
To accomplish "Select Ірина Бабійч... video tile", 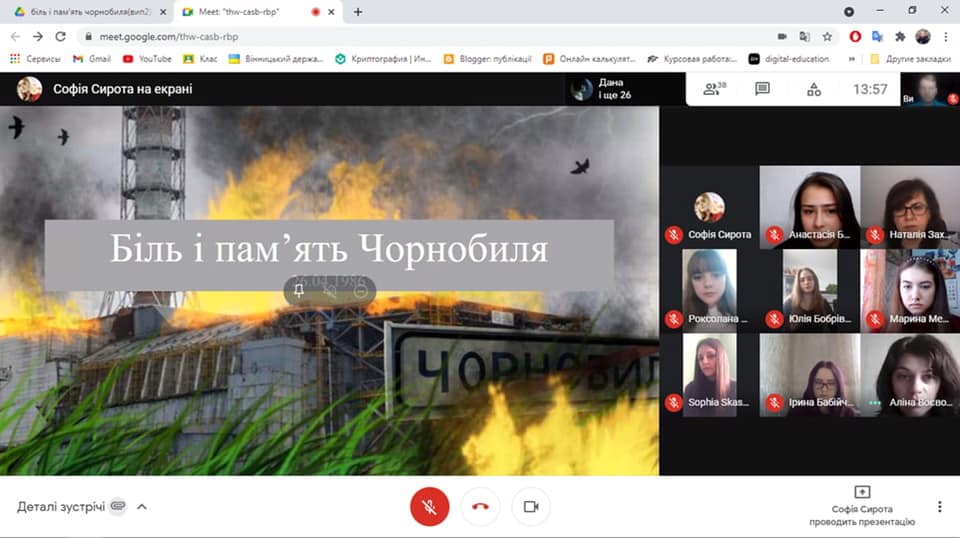I will (809, 375).
